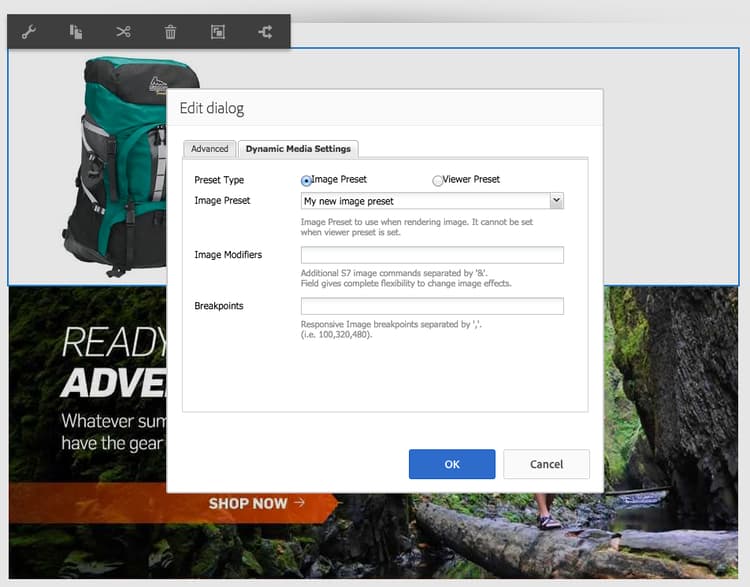Viewport: 750px width, 587px height.
Task: Click the '(i.e. 100,320,480).' help text
Action: [336, 334]
